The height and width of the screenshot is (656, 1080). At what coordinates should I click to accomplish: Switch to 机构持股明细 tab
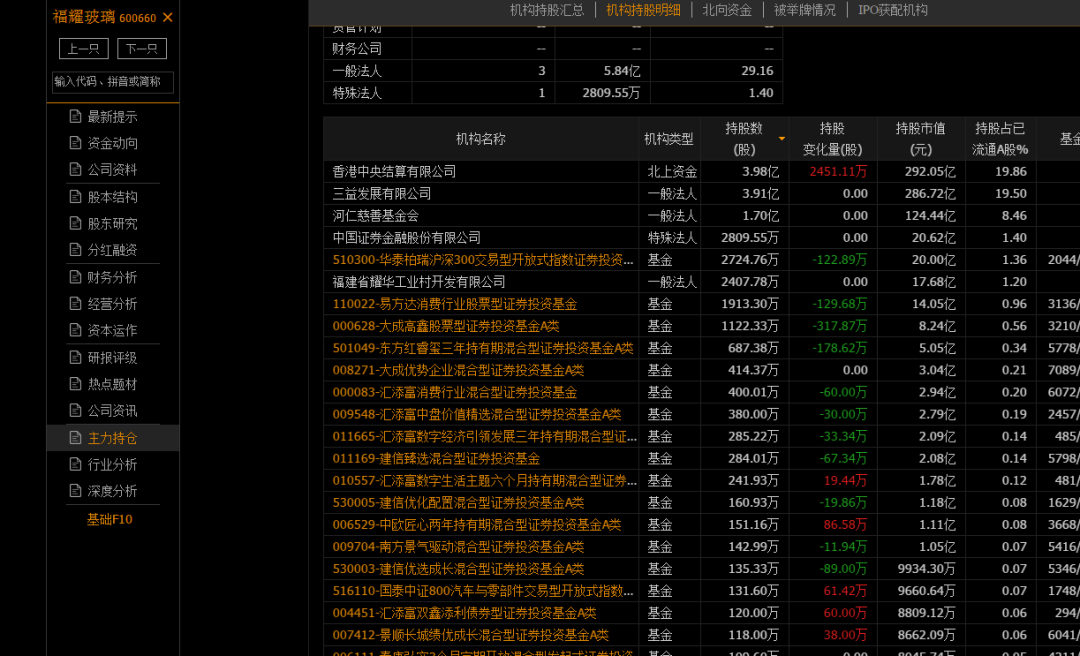coord(643,10)
